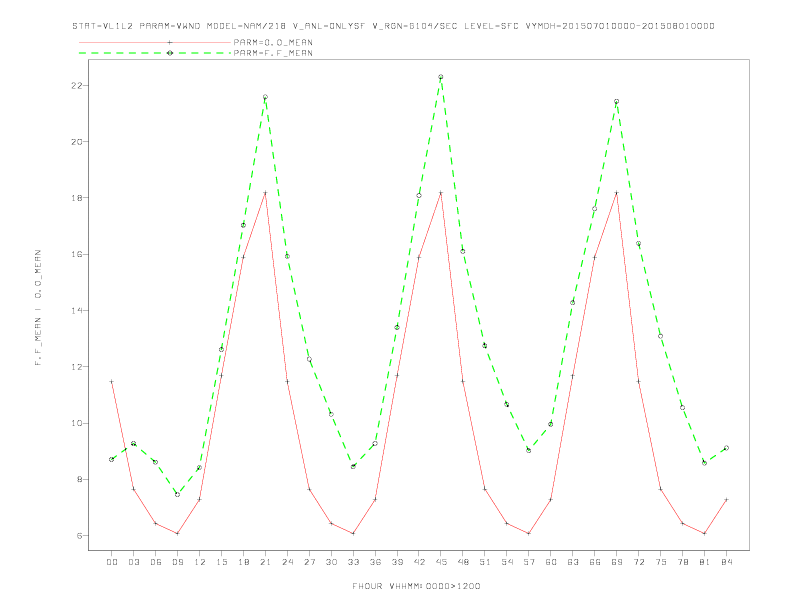
Task: Click the x-axis forecast hour label 03
Action: coord(133,562)
